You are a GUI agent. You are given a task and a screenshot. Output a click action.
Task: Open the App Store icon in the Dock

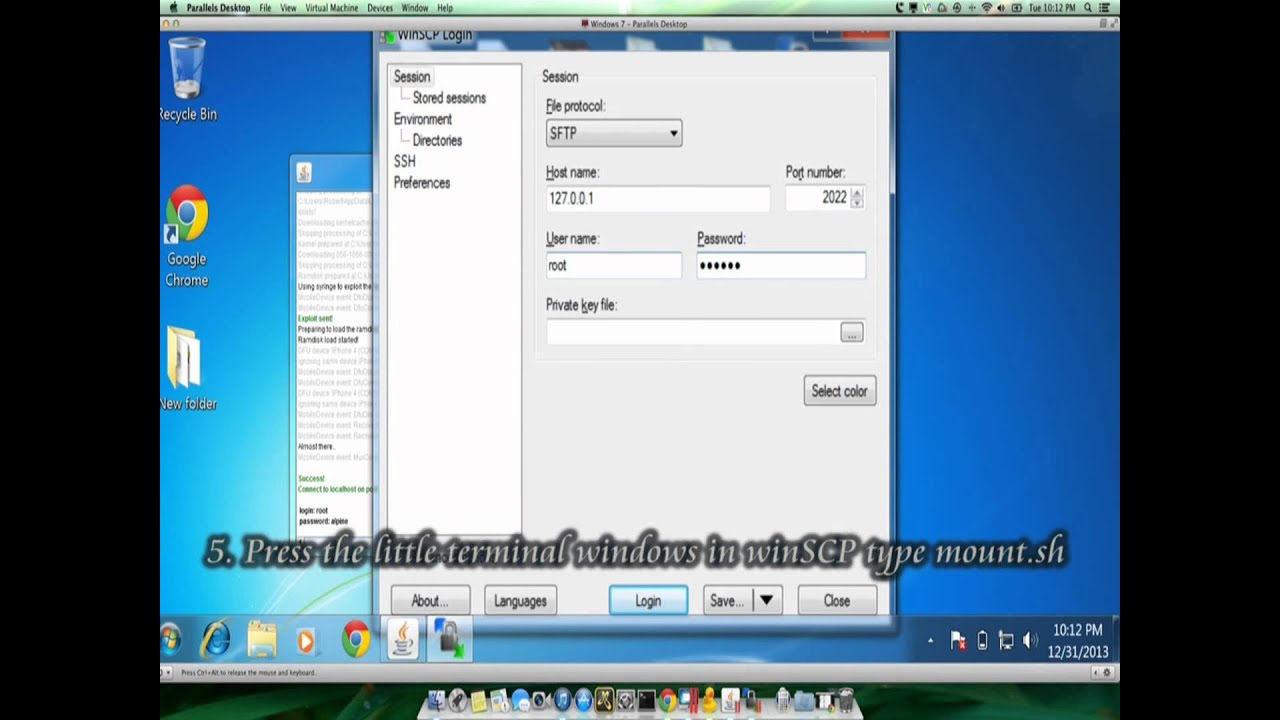[x=583, y=701]
